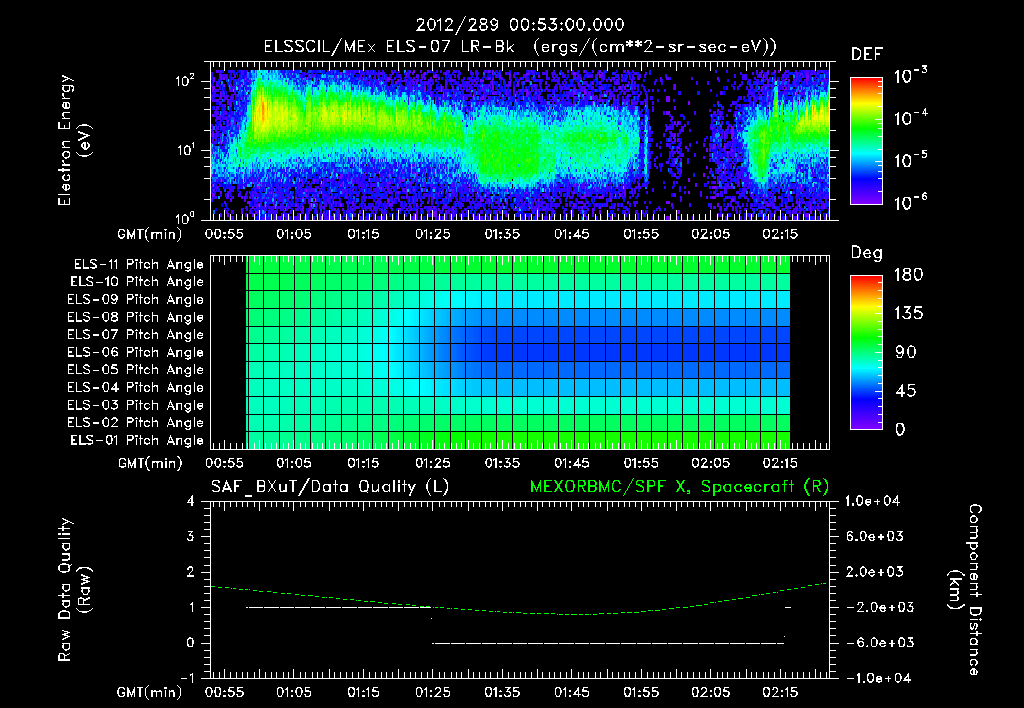
Task: Click the 1.0e+04 right axis value
Action: [x=873, y=501]
